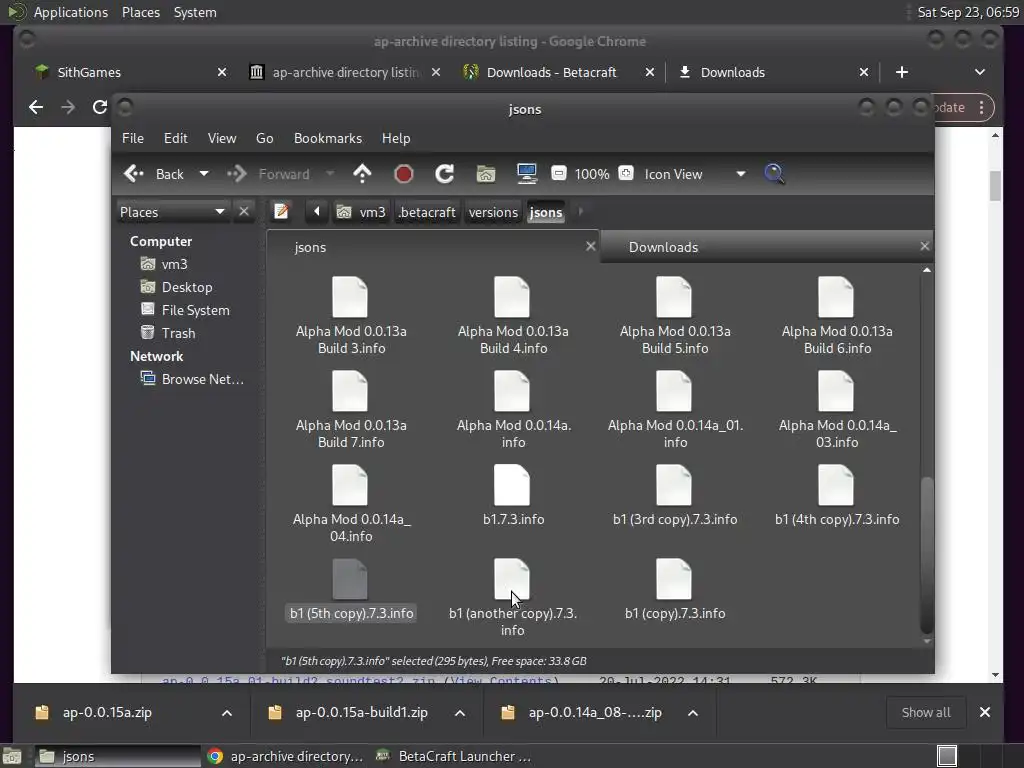The width and height of the screenshot is (1024, 768).
Task: Expand ap-0.0.14a_08 zip download options
Action: [693, 713]
